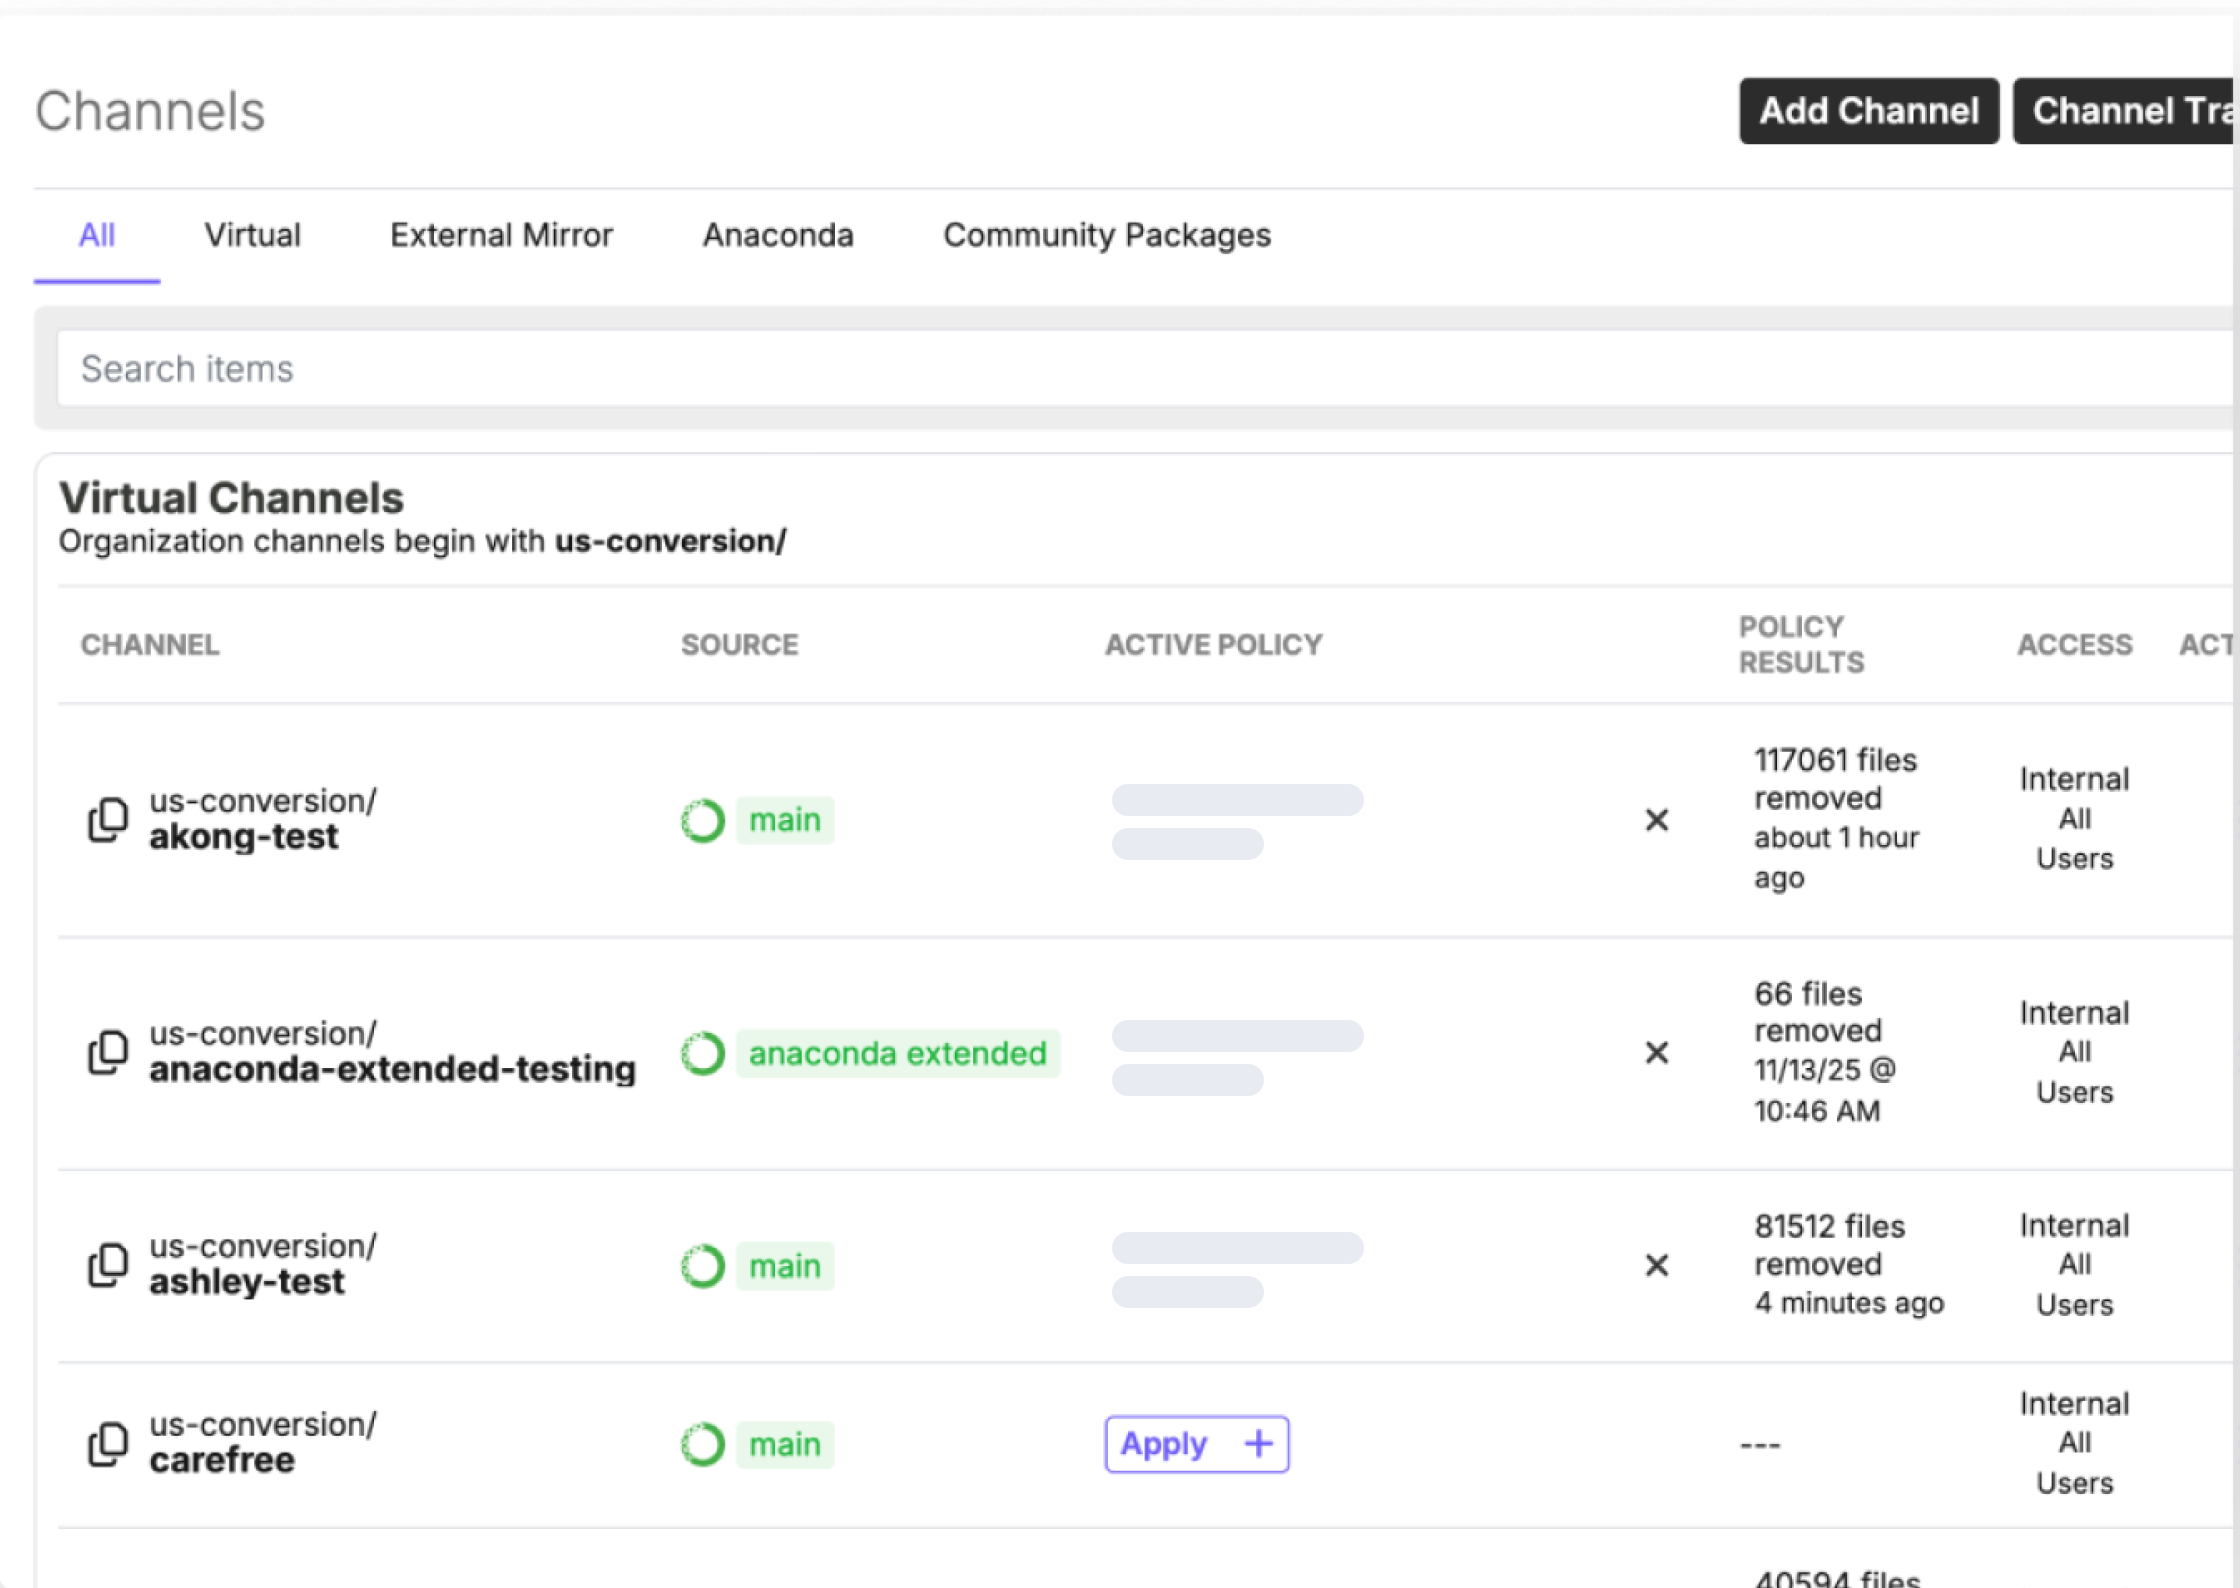Remove the ashley-test policy with X icon
This screenshot has width=2240, height=1588.
click(x=1656, y=1265)
